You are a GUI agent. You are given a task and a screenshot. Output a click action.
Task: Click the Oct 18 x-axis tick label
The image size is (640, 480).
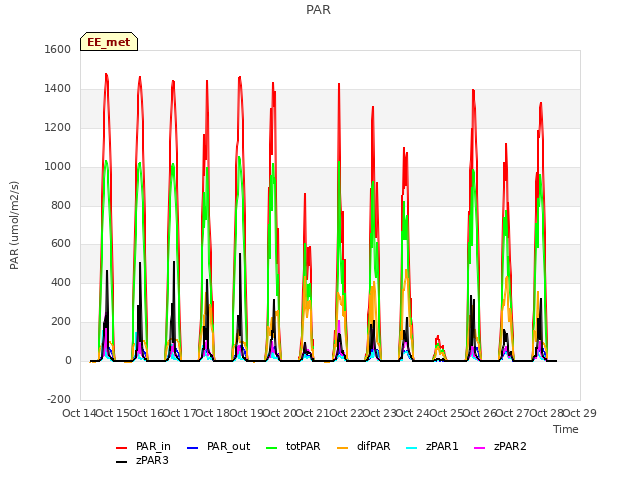click(x=212, y=413)
